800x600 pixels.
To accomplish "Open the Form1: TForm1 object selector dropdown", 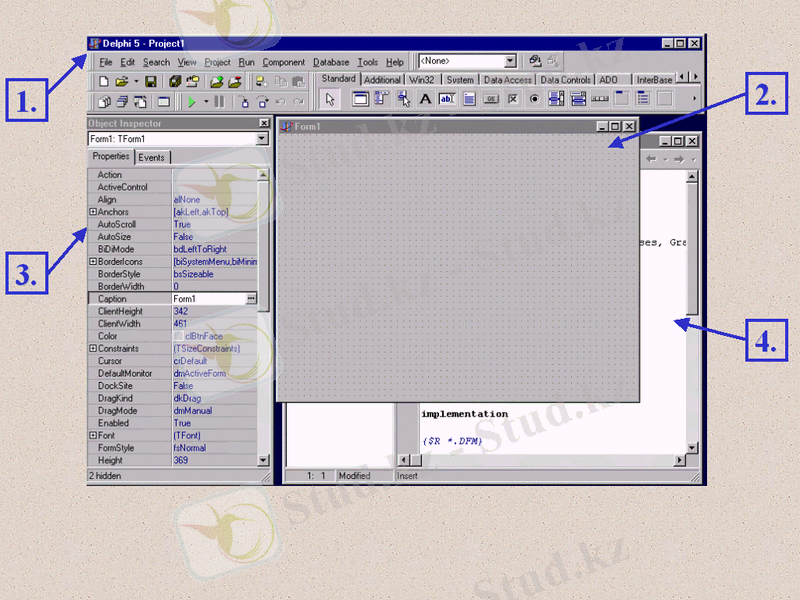I will pos(262,139).
